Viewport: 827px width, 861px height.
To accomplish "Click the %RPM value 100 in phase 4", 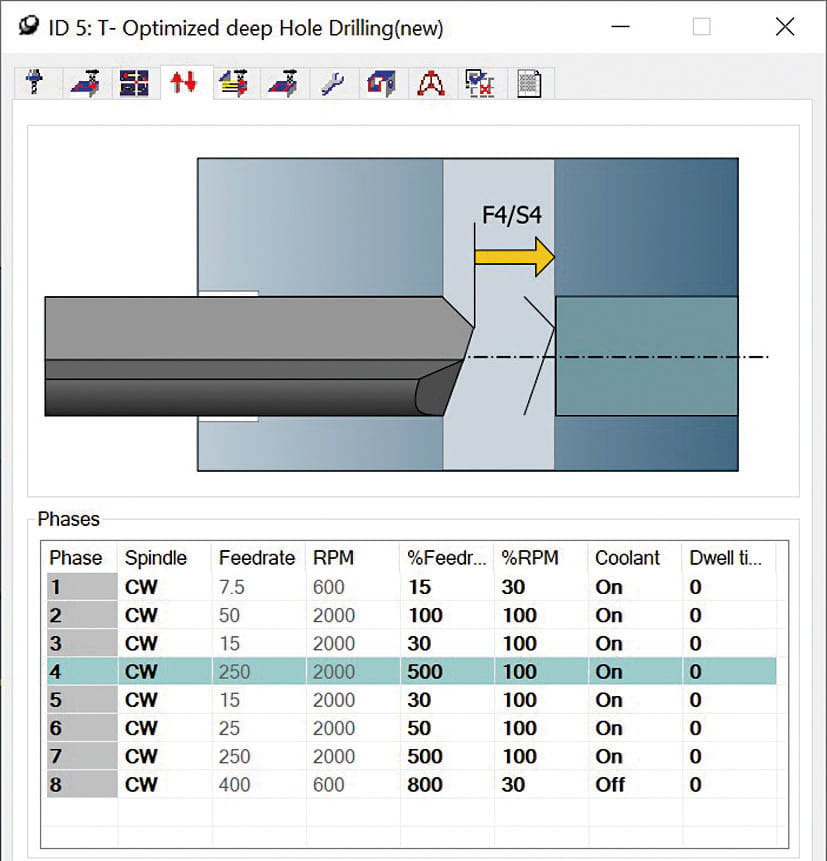I will tap(519, 672).
